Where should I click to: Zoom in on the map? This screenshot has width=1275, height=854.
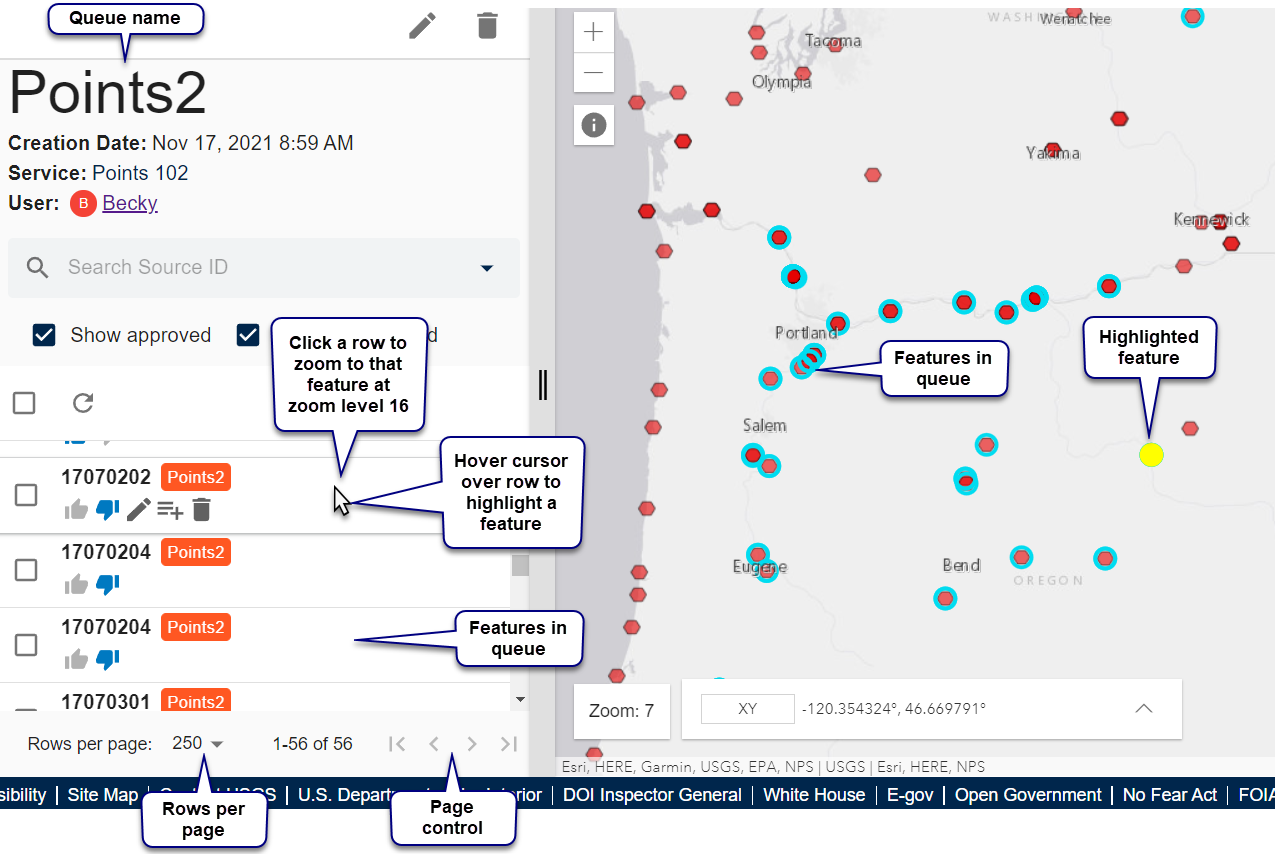[594, 32]
